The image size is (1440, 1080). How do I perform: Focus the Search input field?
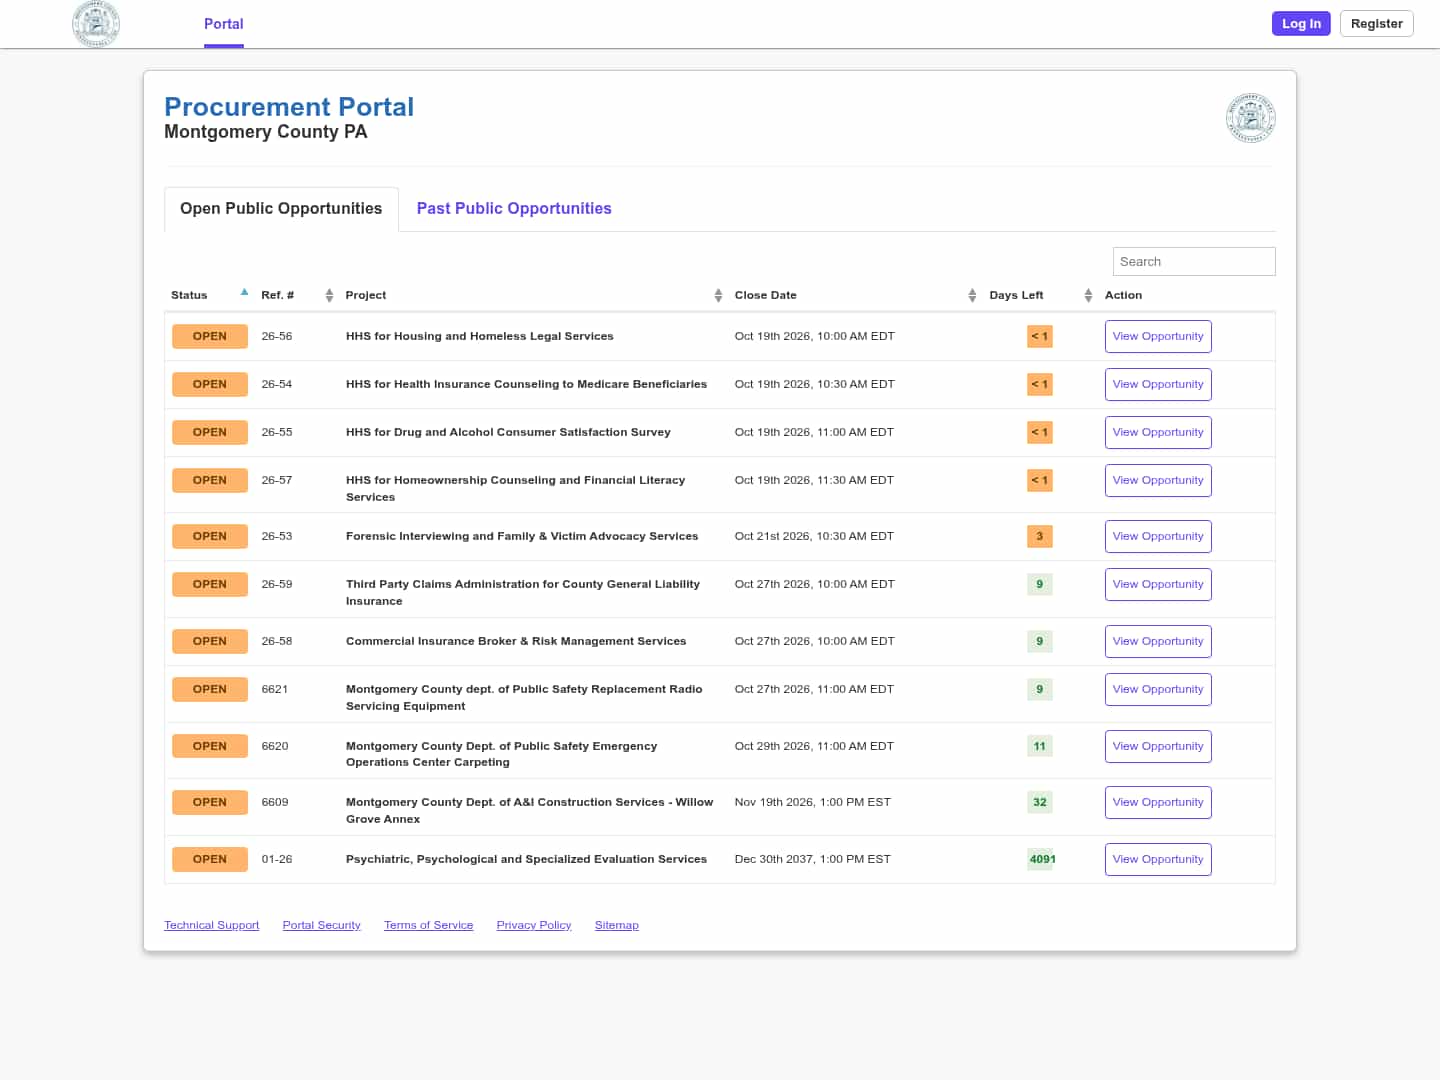pos(1194,262)
